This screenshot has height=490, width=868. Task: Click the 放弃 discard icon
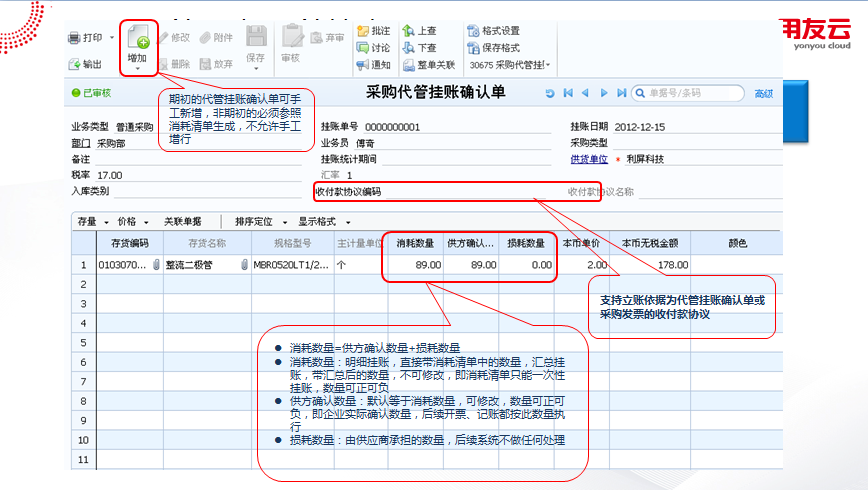pos(205,64)
